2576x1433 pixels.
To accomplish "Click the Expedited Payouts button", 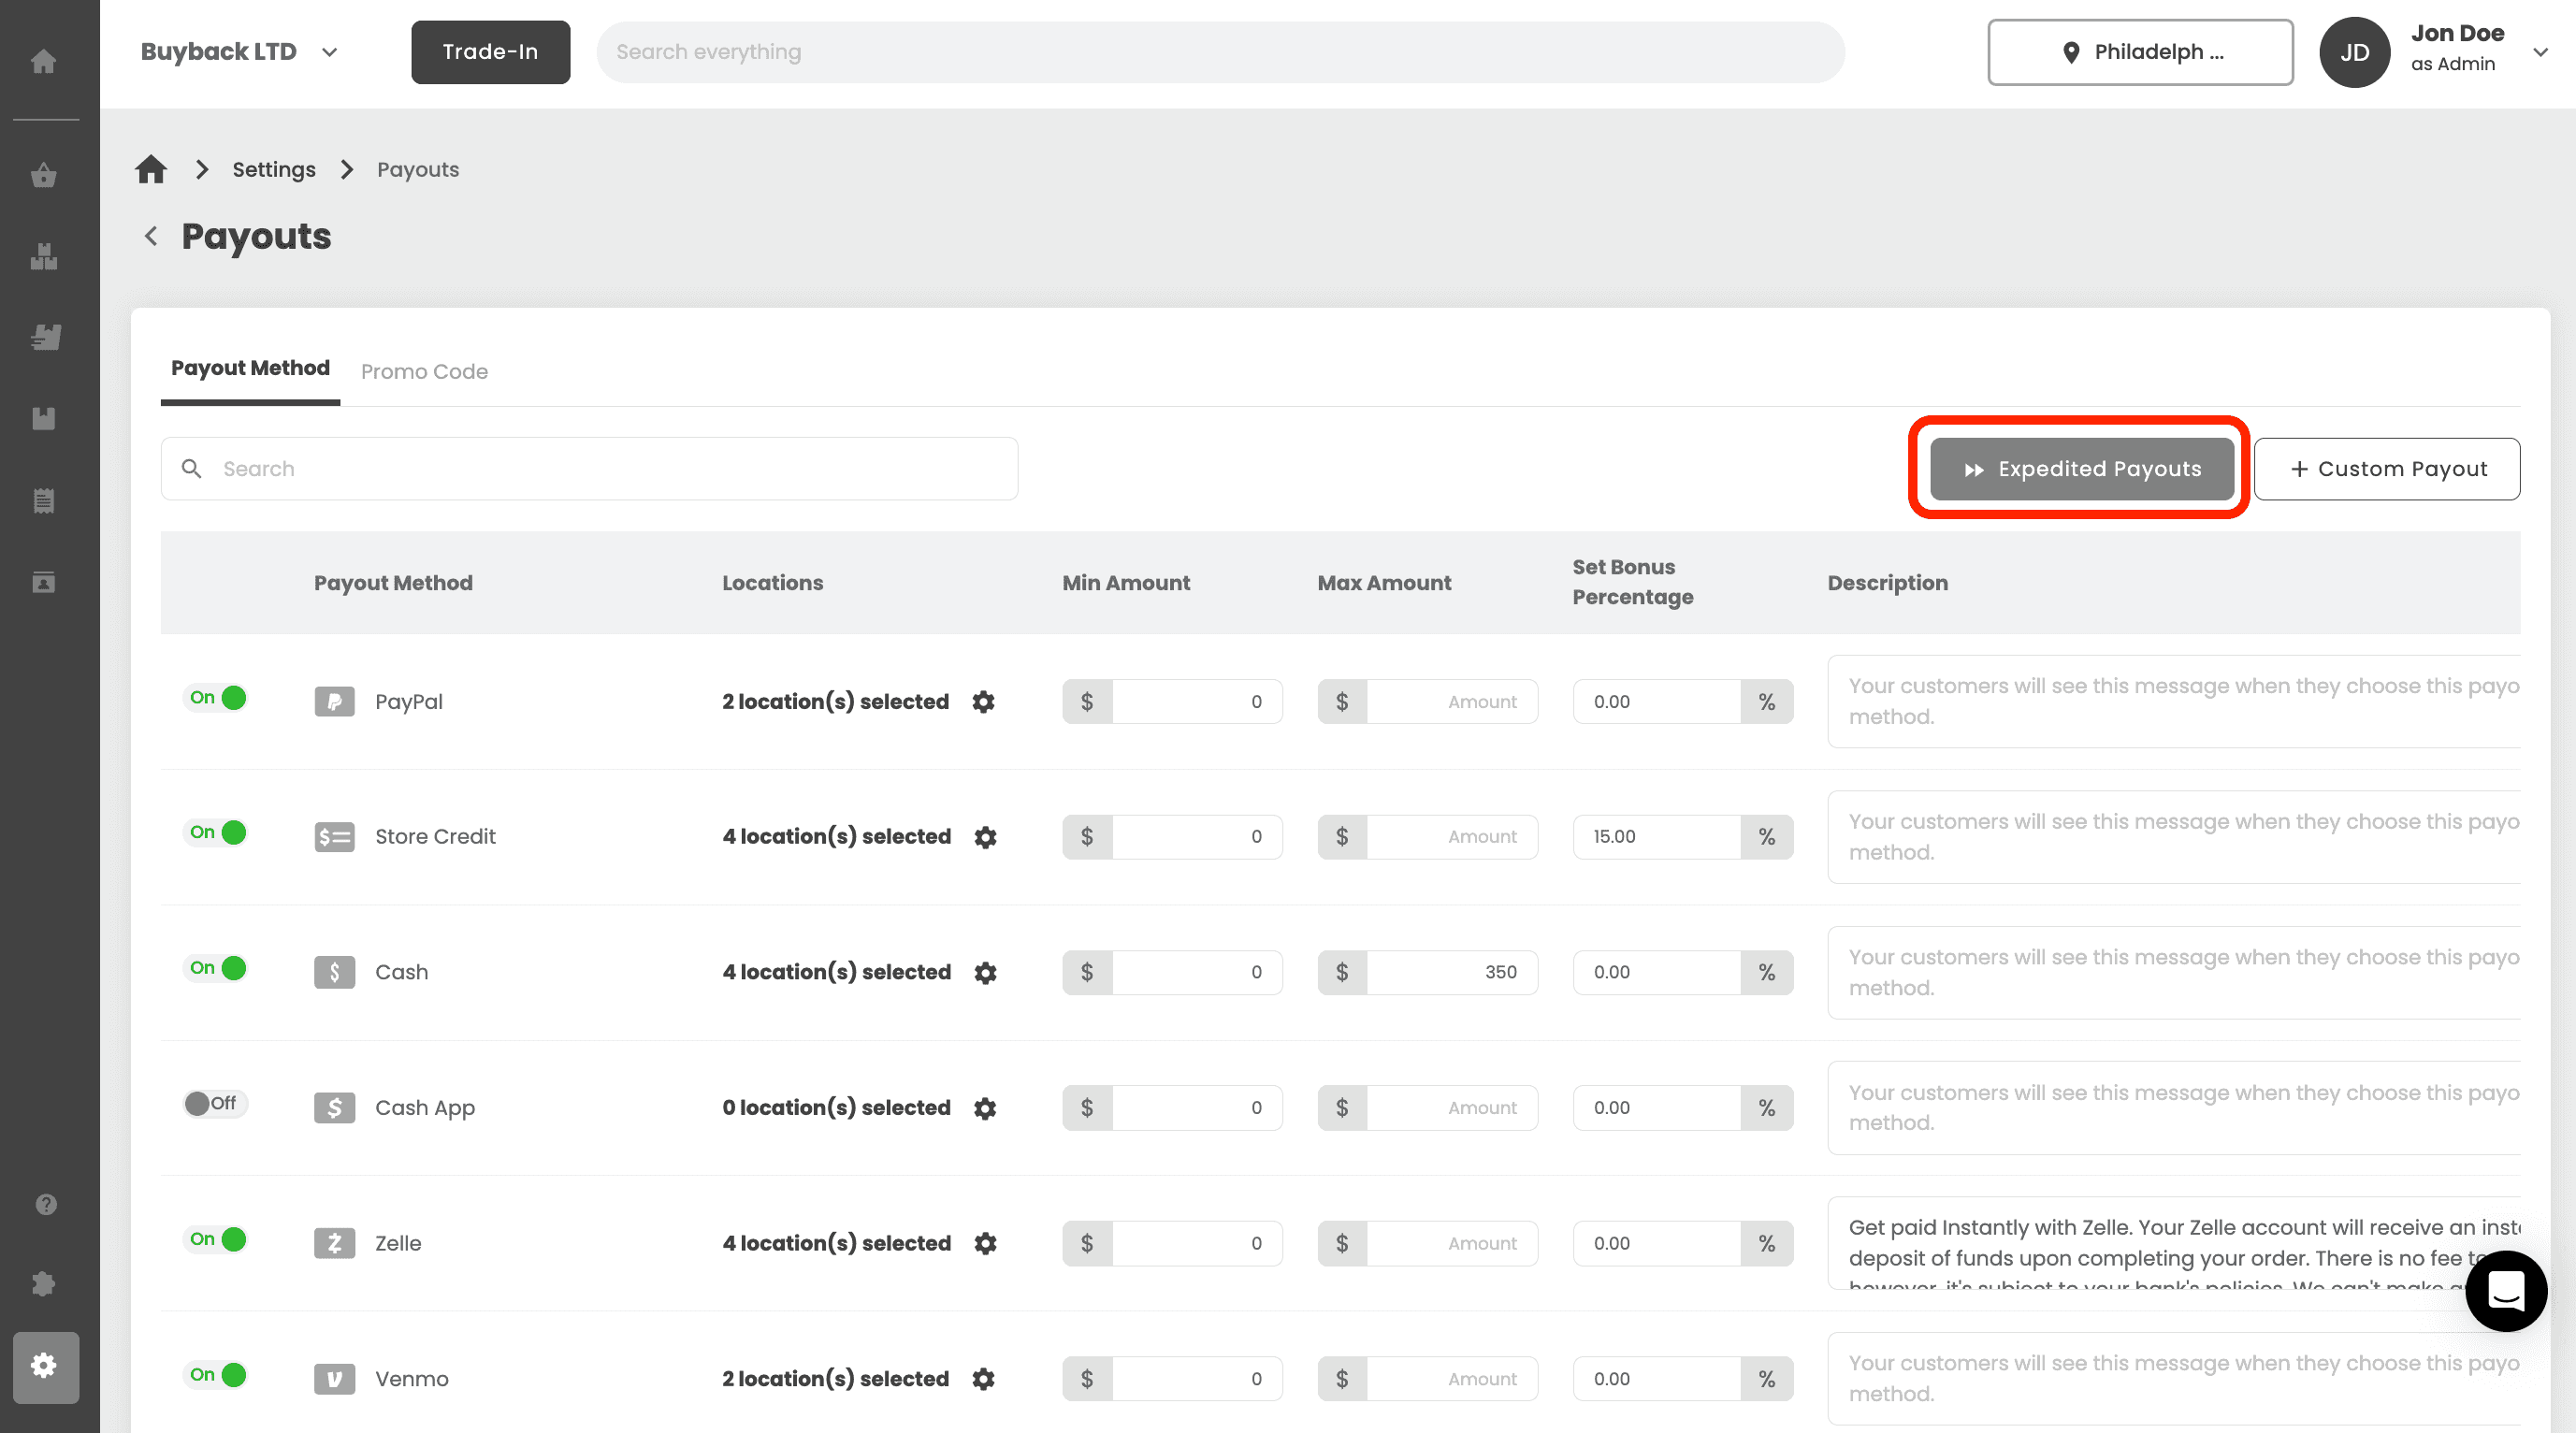I will coord(2082,469).
